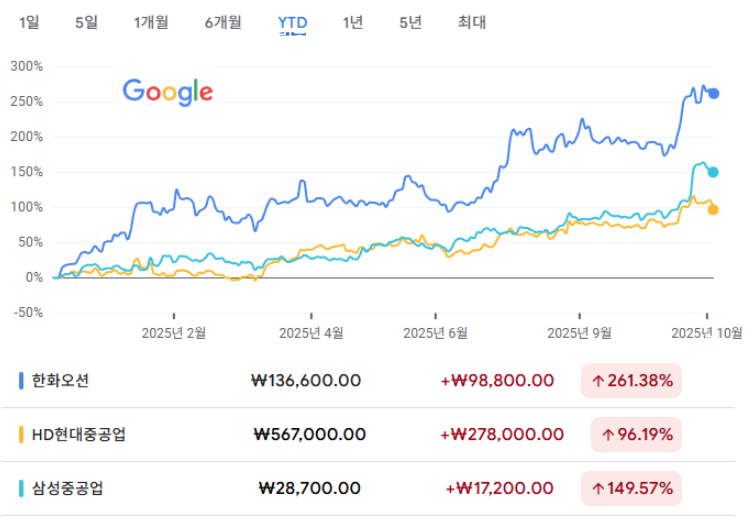This screenshot has width=755, height=523.
Task: Click the yellow HD현대중공업 legend color bar
Action: (22, 434)
